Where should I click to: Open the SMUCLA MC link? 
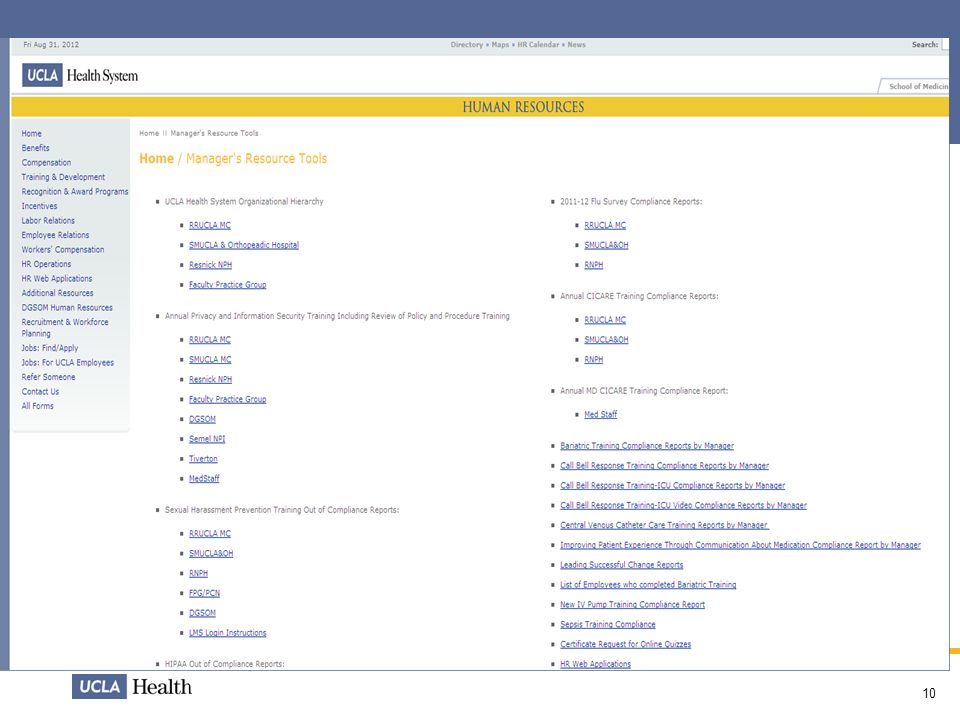[x=210, y=359]
